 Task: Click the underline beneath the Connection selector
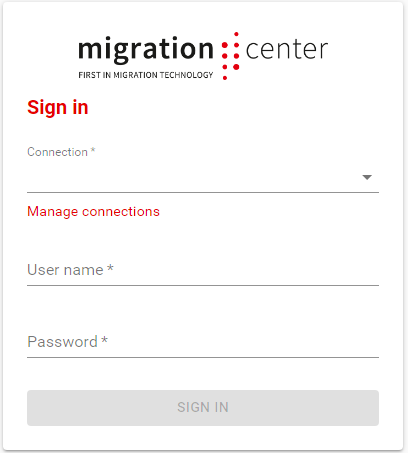click(203, 192)
